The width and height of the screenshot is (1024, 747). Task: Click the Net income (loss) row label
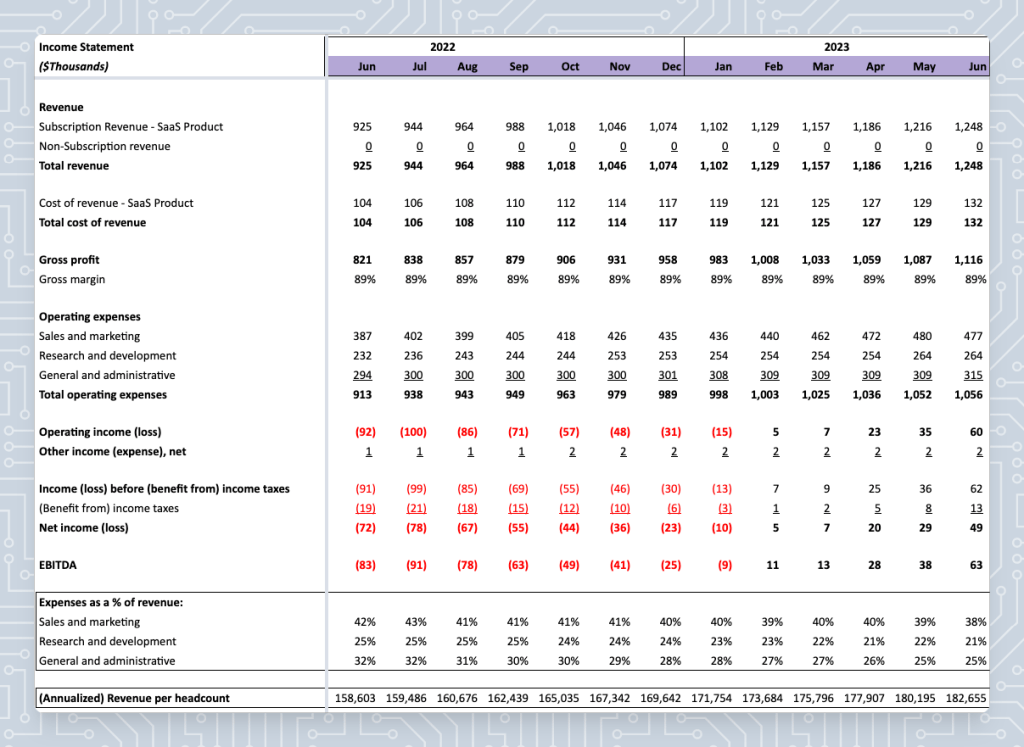point(84,528)
